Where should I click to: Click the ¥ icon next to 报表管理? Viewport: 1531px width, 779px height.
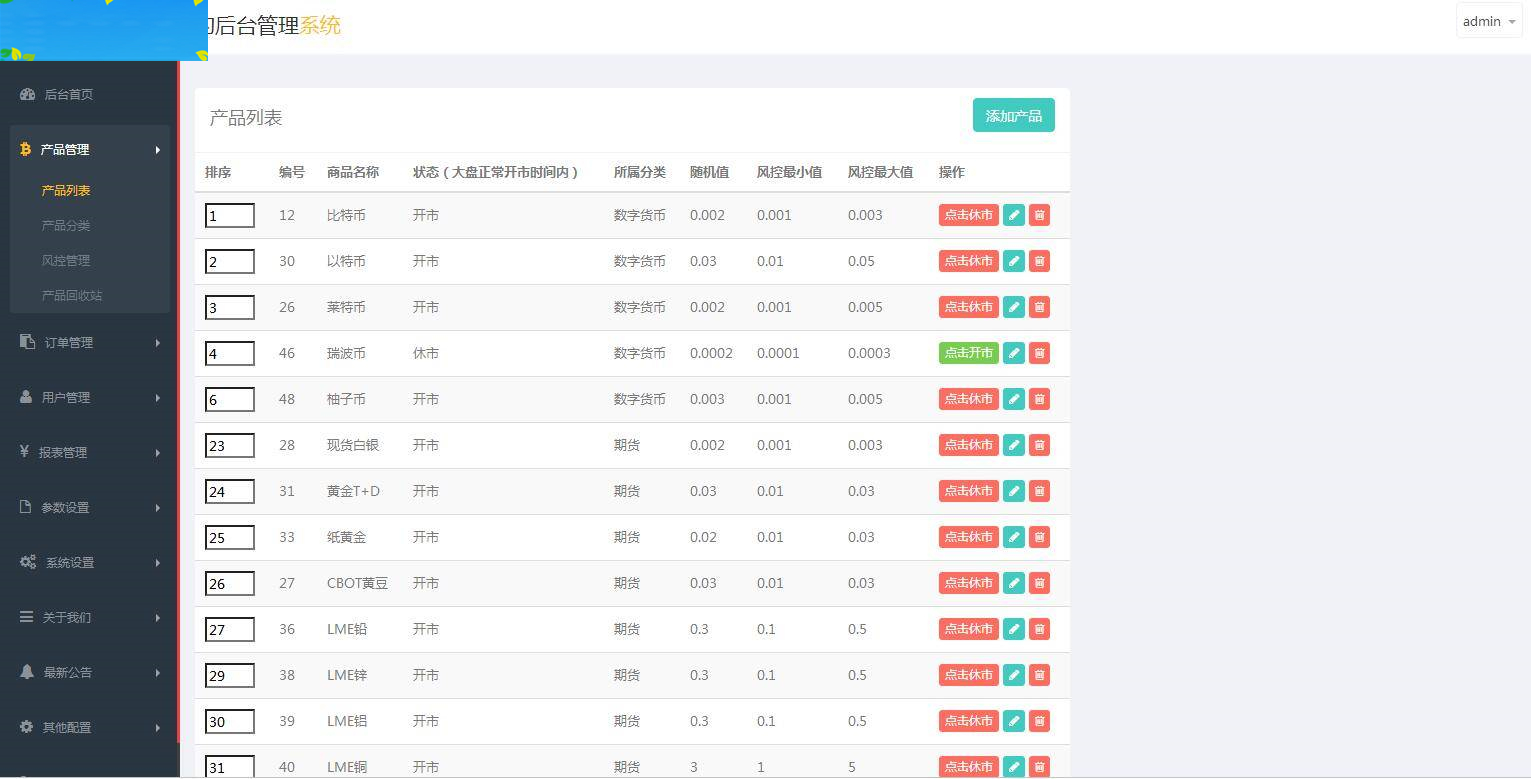25,452
